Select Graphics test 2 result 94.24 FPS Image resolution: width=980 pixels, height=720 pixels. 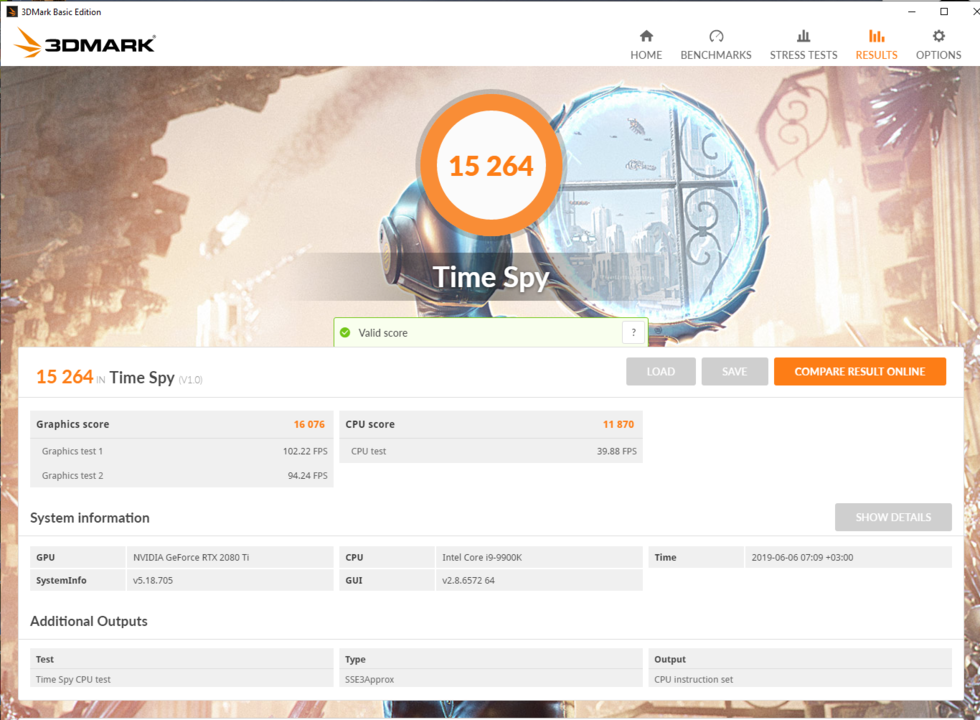coord(308,476)
